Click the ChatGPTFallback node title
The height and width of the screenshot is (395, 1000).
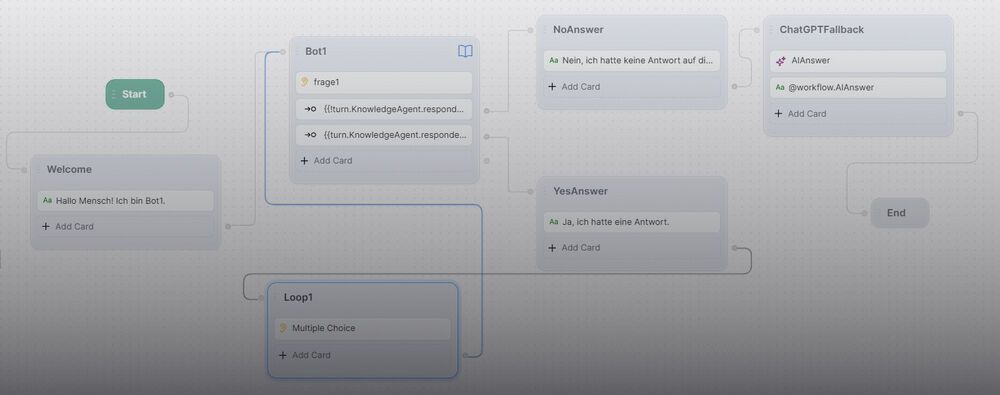pyautogui.click(x=821, y=30)
